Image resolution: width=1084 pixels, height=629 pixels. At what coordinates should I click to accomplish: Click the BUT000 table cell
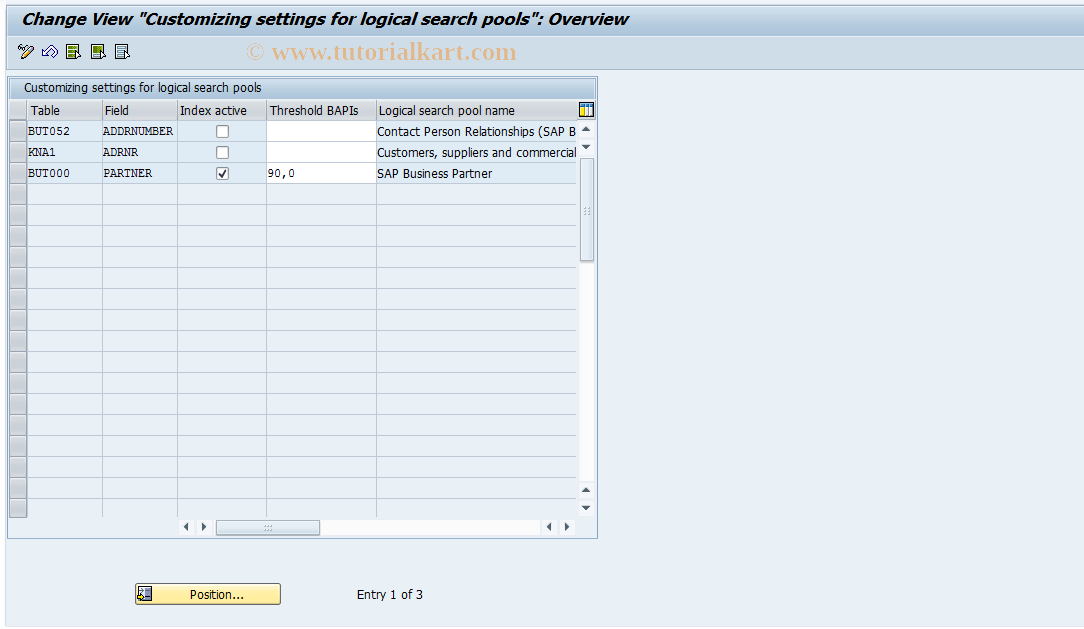pos(64,173)
